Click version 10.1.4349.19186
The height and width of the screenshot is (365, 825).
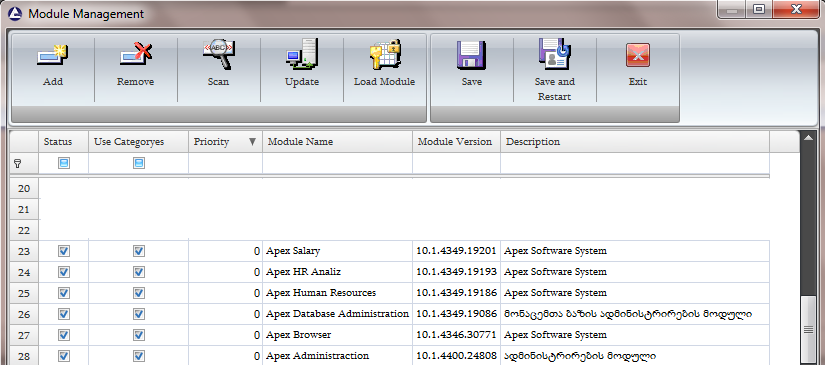click(x=456, y=293)
